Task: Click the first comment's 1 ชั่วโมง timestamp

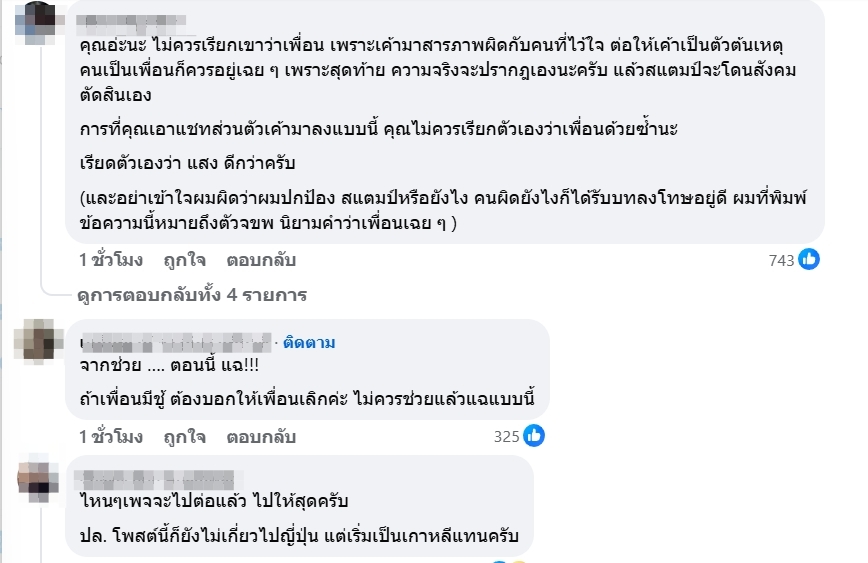Action: [x=111, y=260]
